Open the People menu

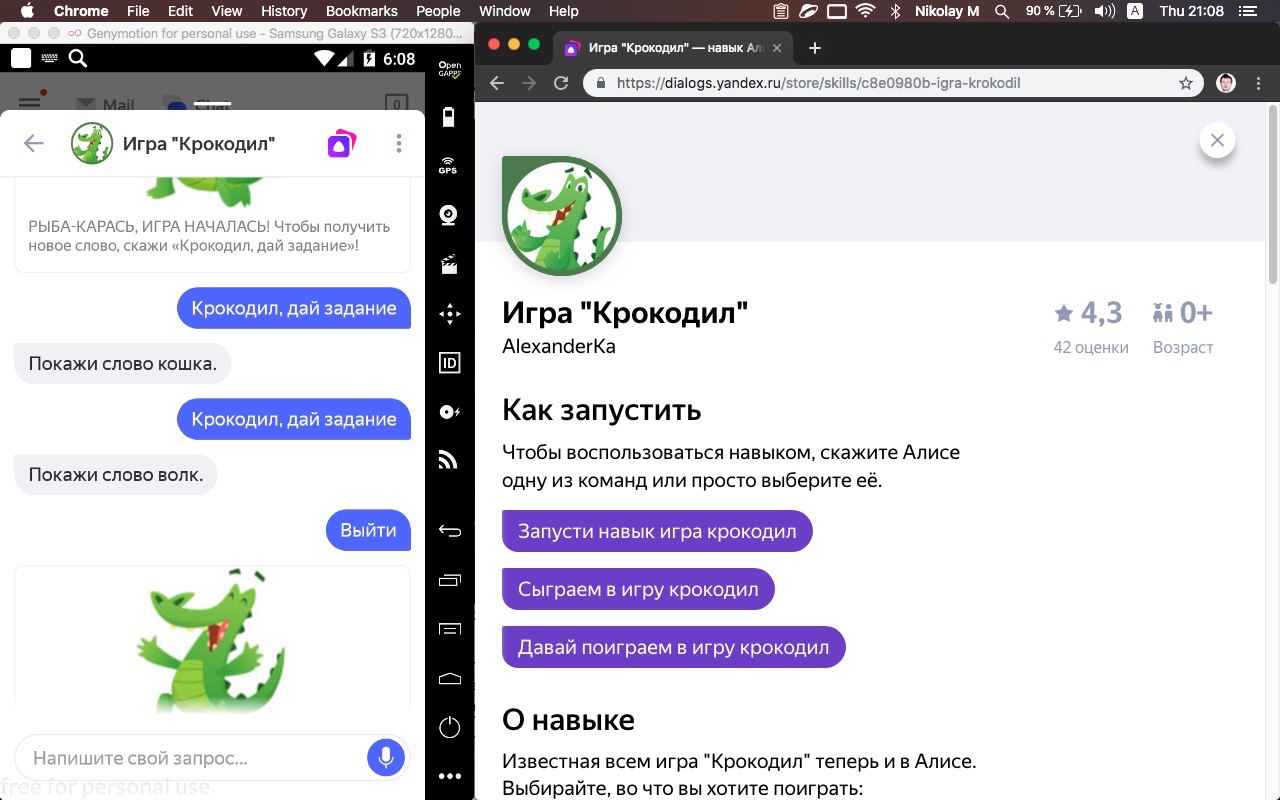438,11
